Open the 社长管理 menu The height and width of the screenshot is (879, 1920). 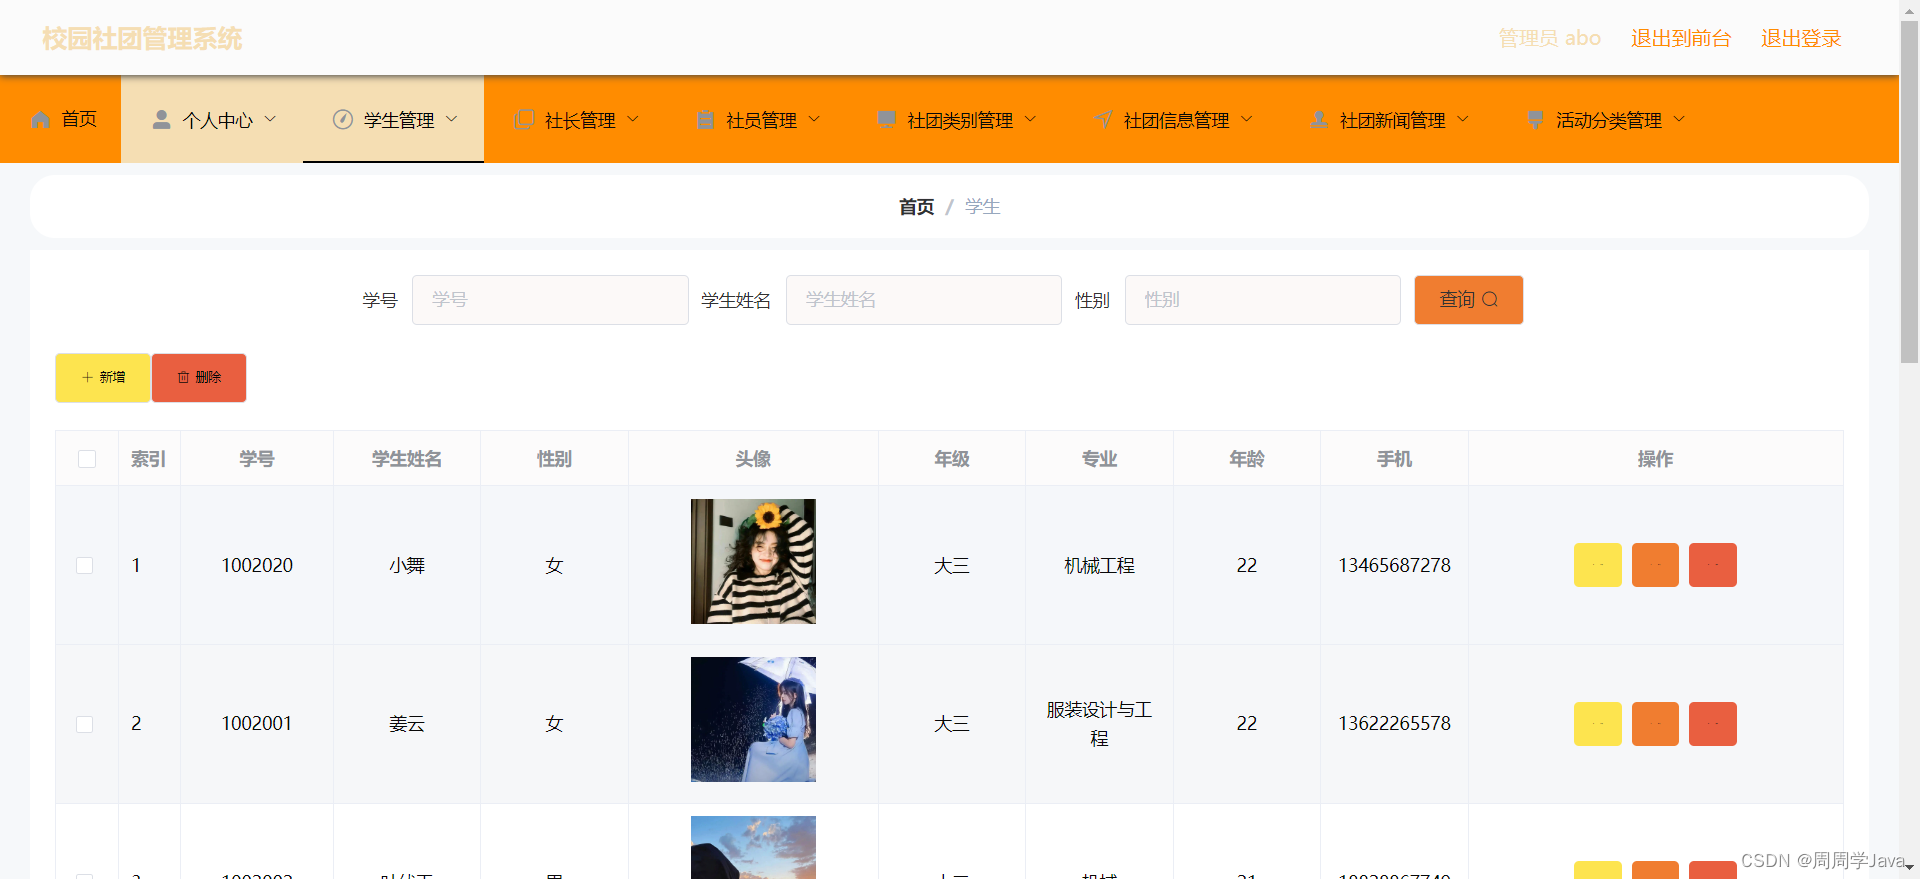coord(575,120)
